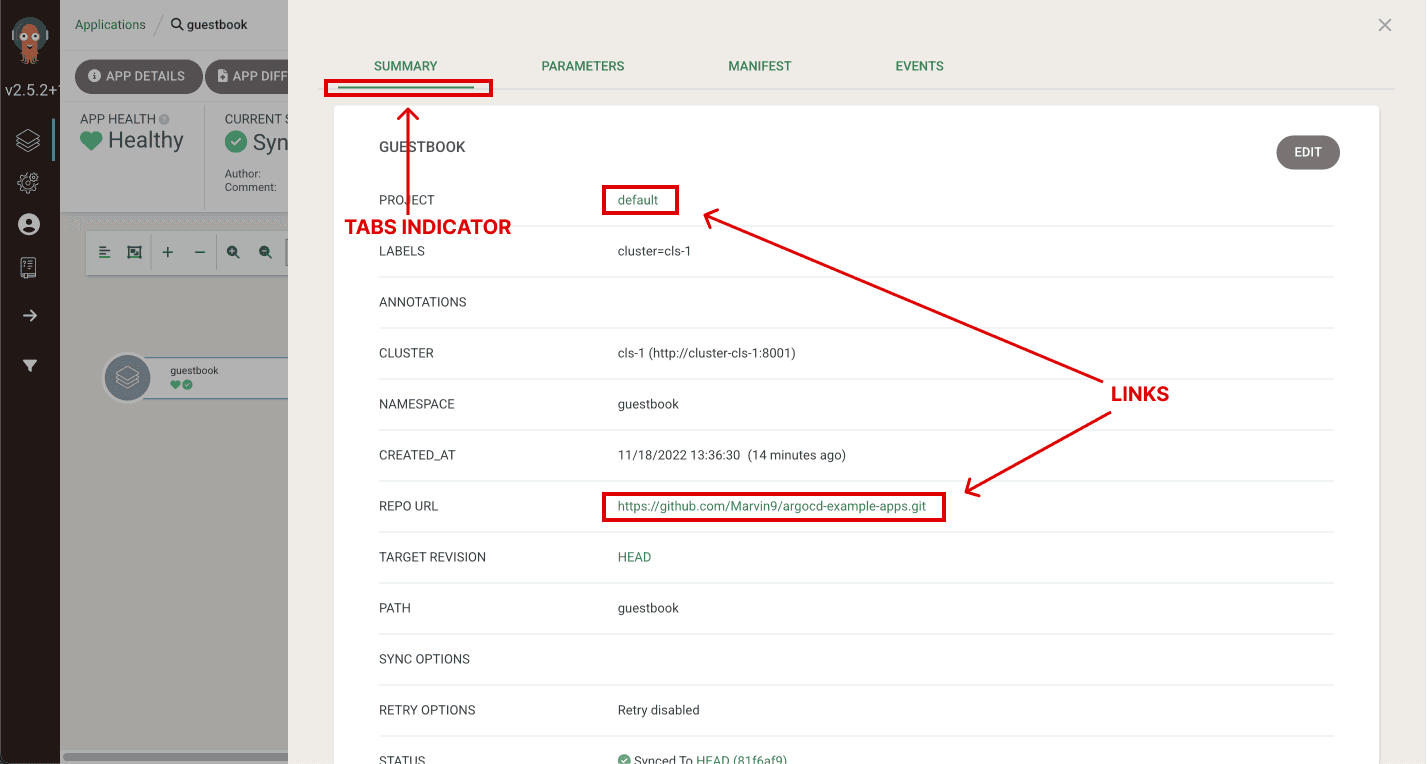Screen dimensions: 1427x764
Task: Switch to the MANIFEST tab
Action: [x=760, y=66]
